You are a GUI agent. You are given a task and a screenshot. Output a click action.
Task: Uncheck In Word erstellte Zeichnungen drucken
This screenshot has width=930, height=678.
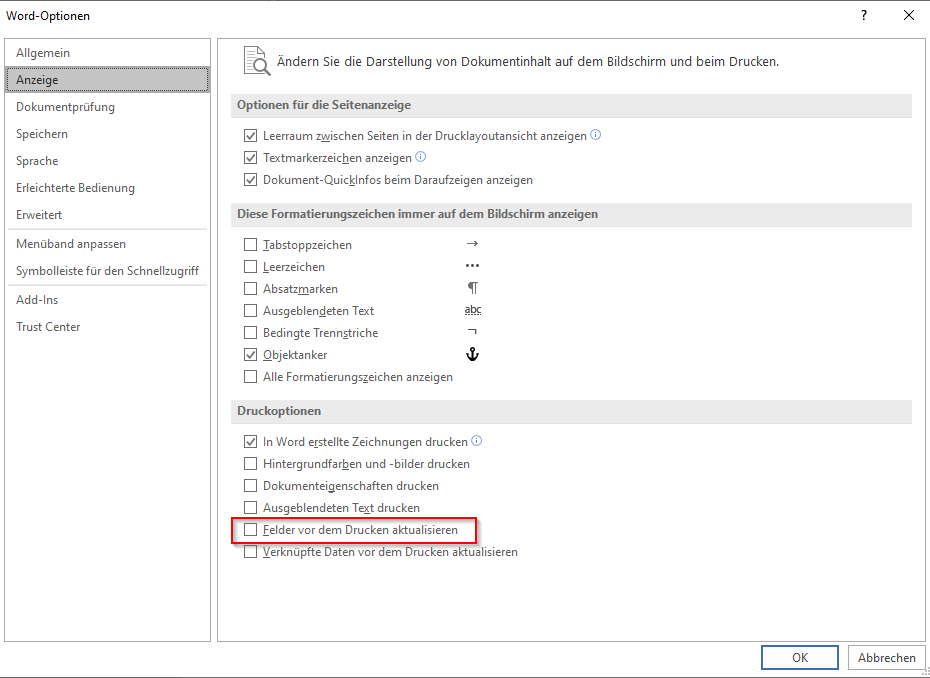(250, 442)
